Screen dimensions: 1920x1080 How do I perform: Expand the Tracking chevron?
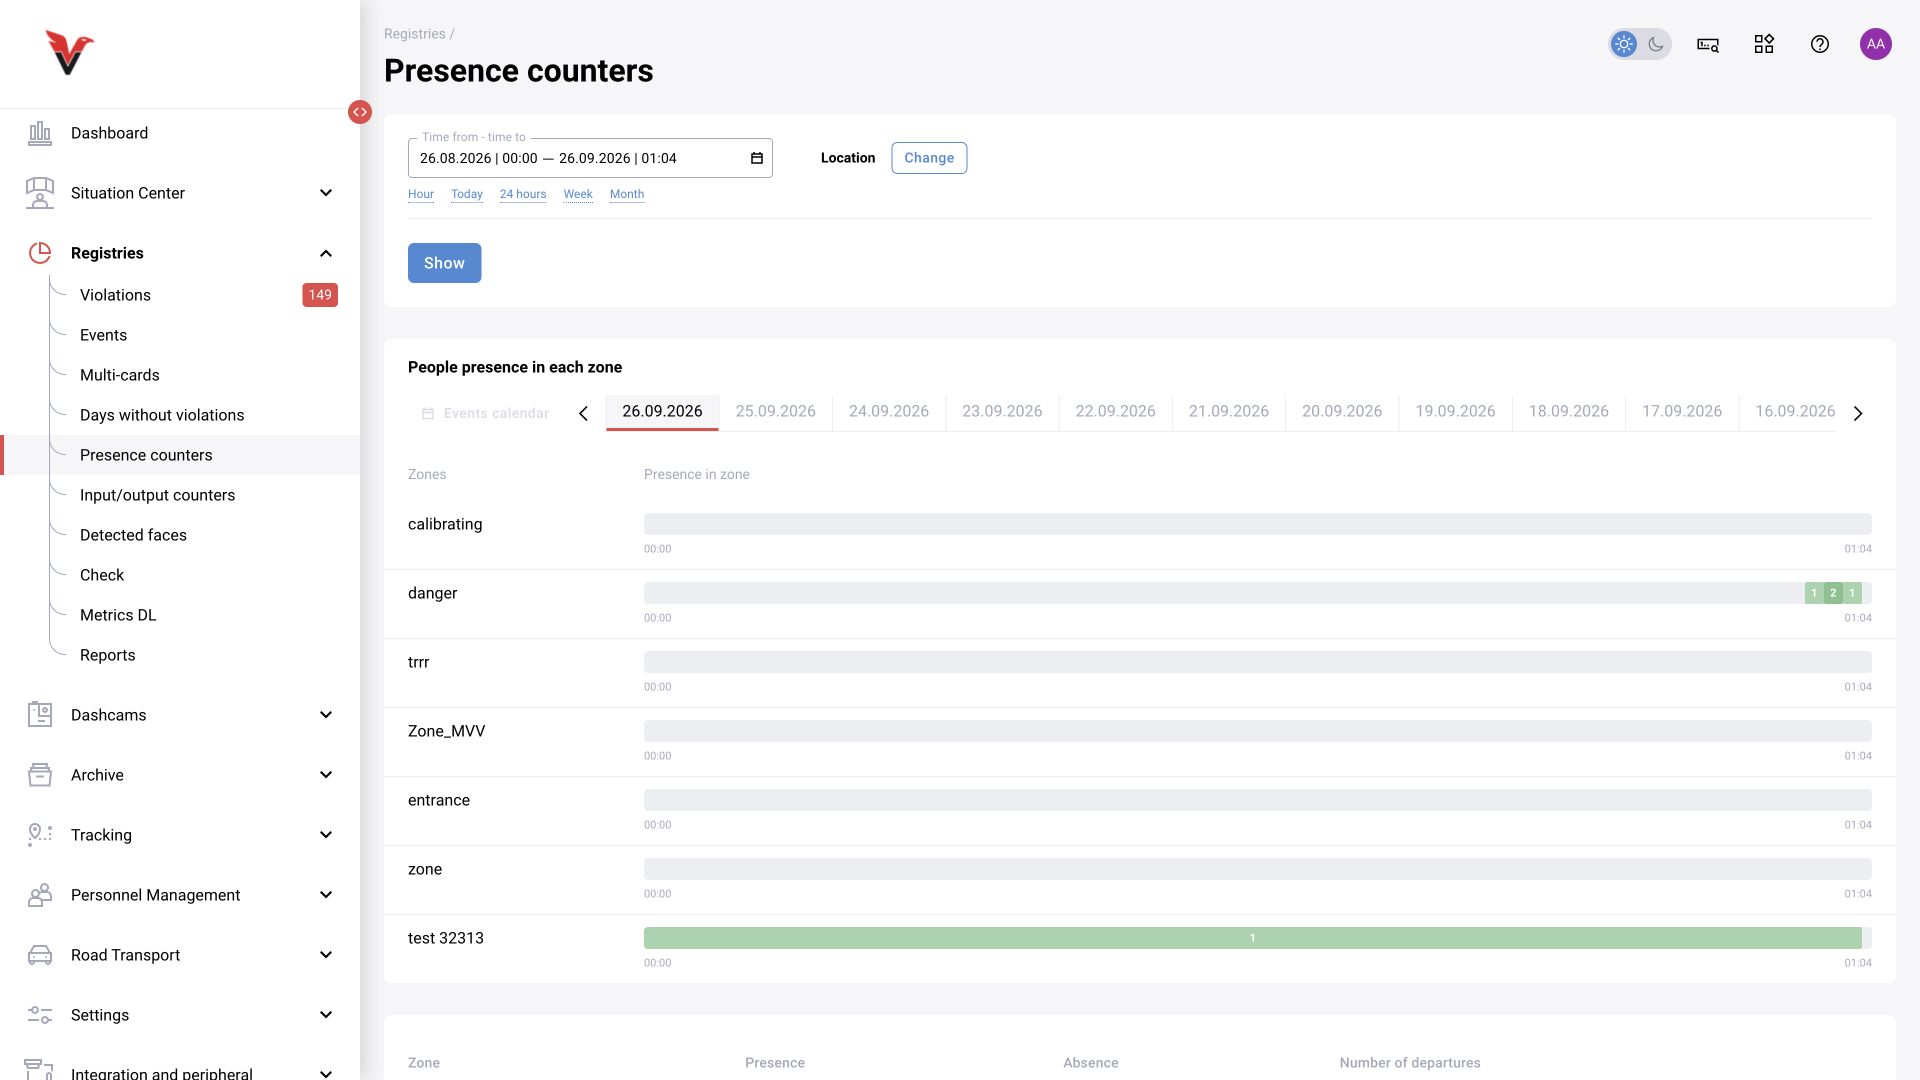326,835
